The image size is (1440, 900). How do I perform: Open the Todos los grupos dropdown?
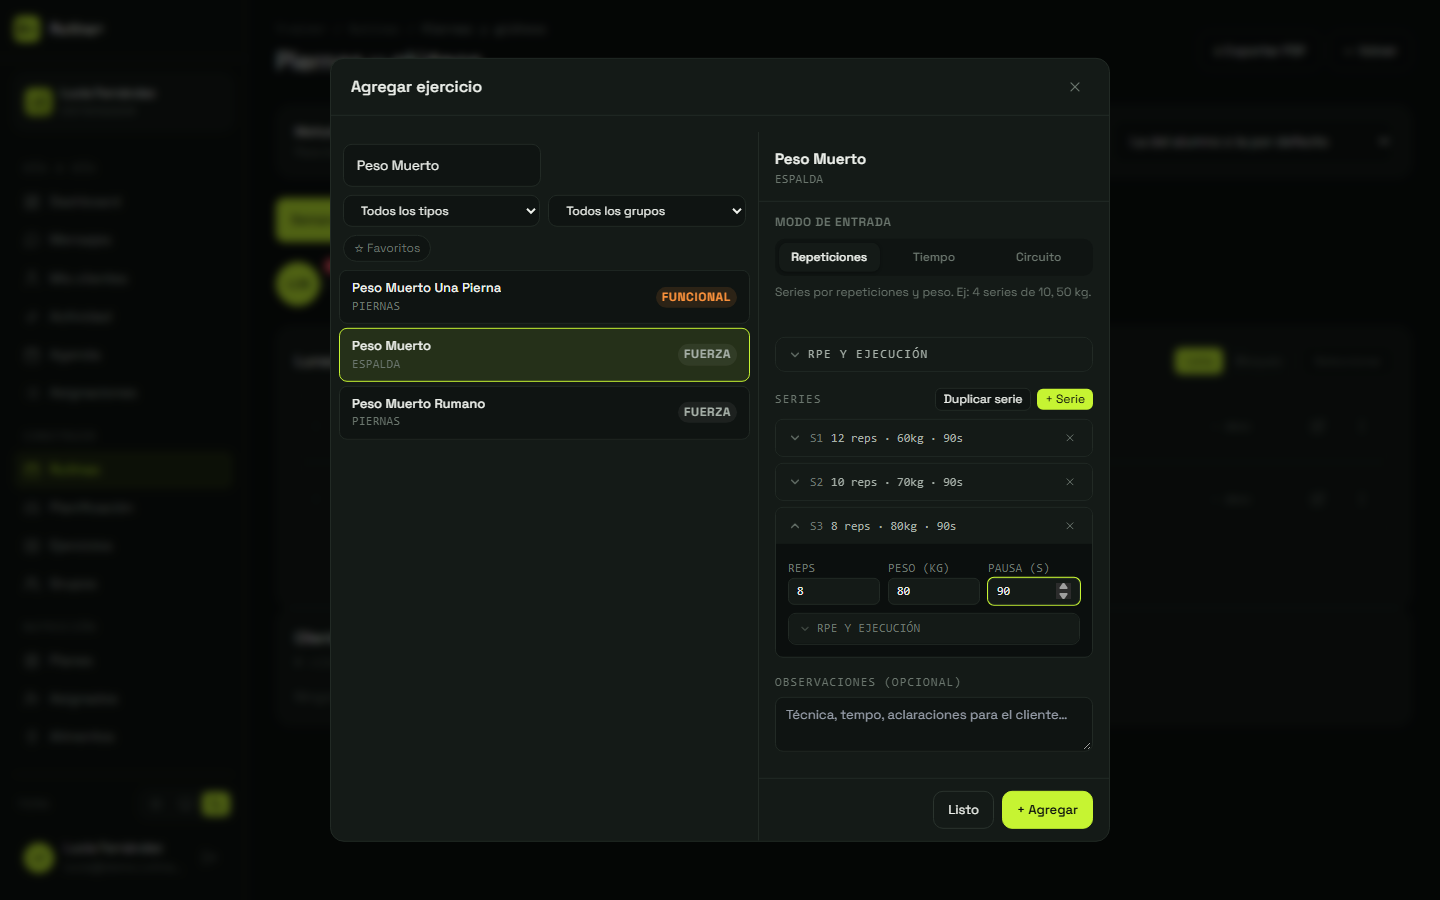(647, 211)
